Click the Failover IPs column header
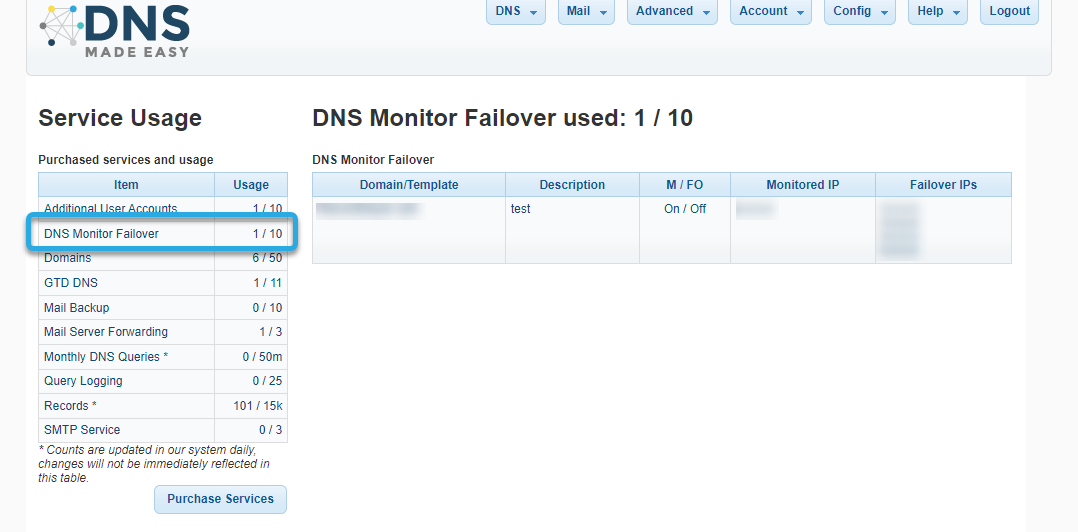The width and height of the screenshot is (1078, 532). (943, 185)
